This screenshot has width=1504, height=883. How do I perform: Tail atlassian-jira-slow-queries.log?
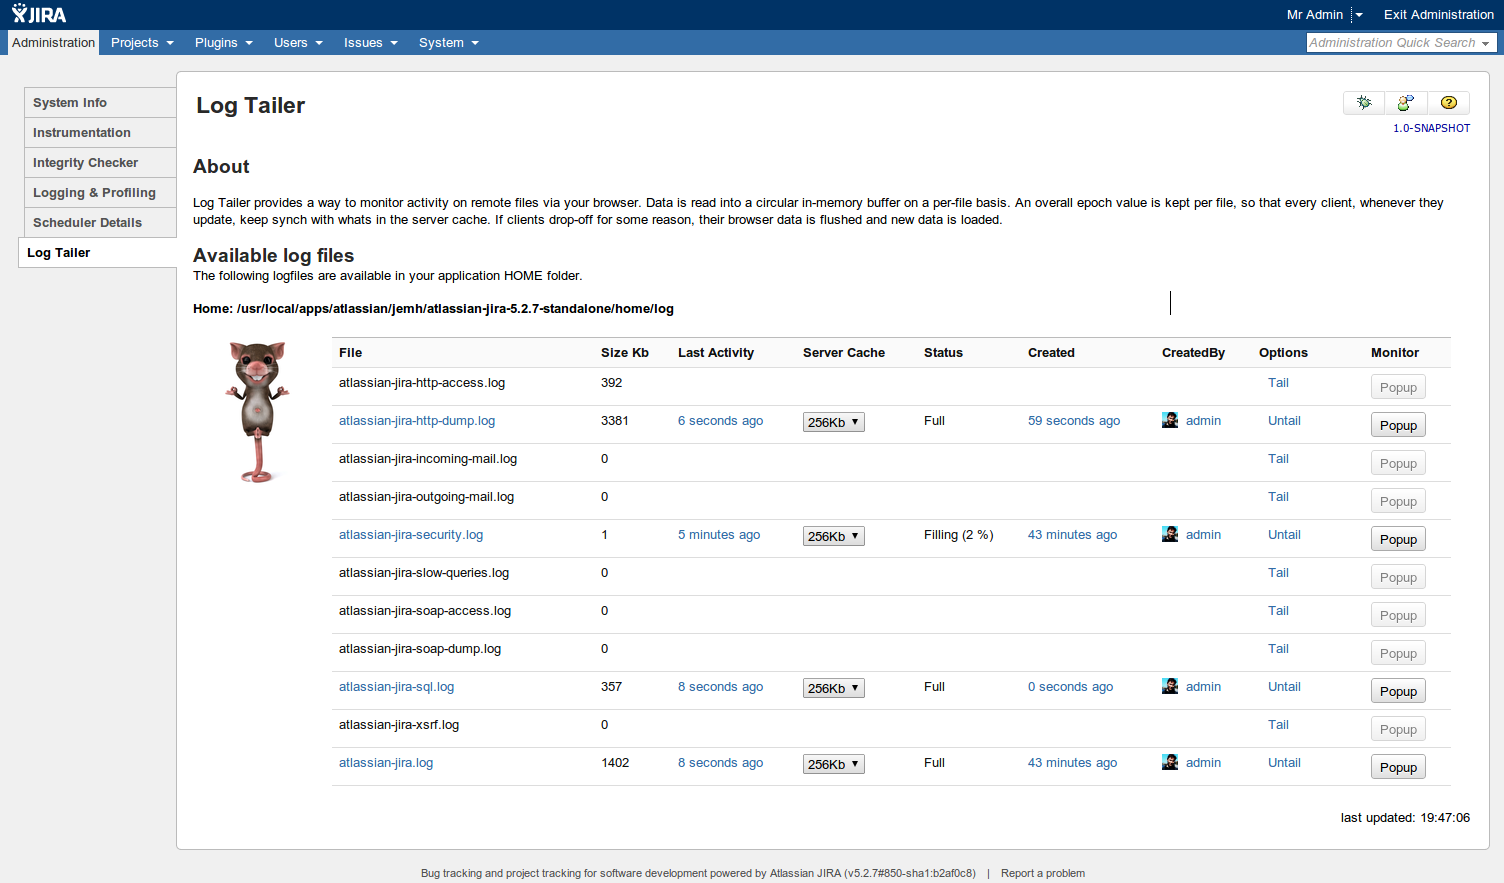(x=1278, y=572)
